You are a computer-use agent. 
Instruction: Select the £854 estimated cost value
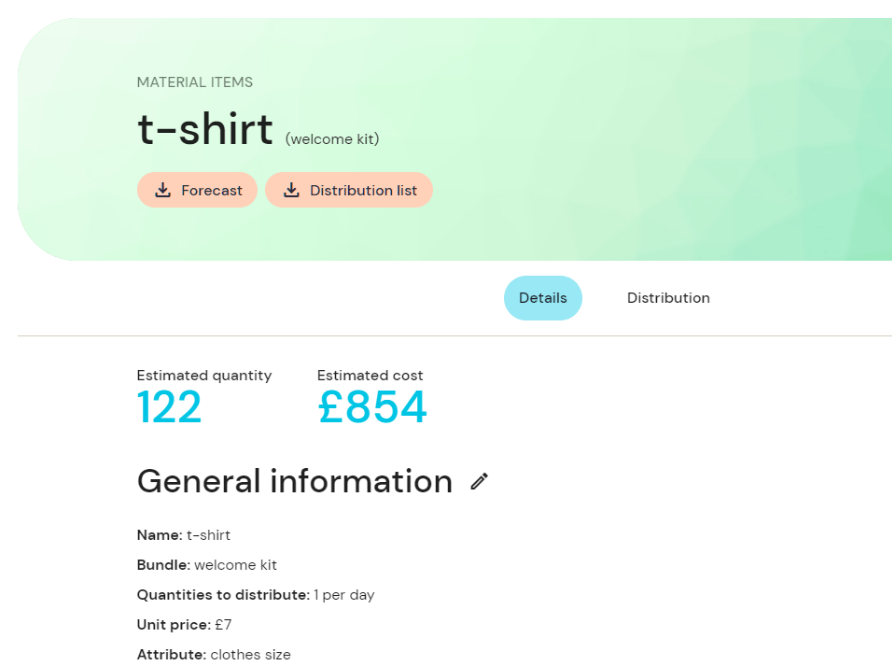click(x=372, y=407)
